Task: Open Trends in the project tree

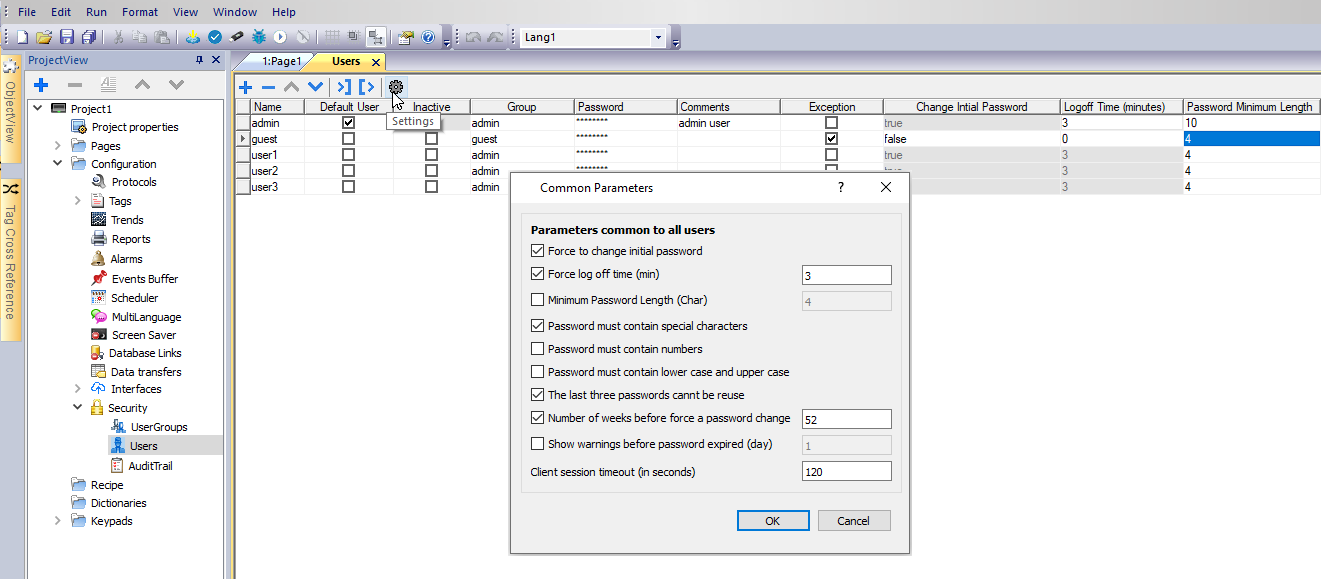Action: 126,220
